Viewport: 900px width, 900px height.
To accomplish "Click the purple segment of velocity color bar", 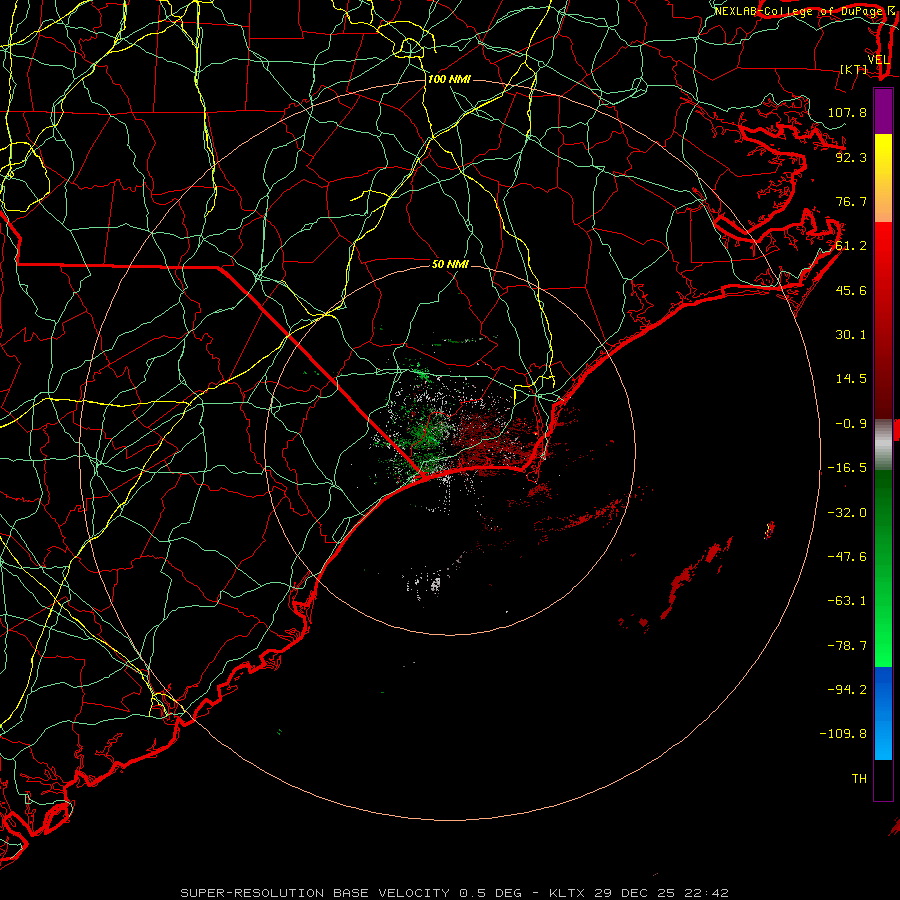I will click(883, 111).
